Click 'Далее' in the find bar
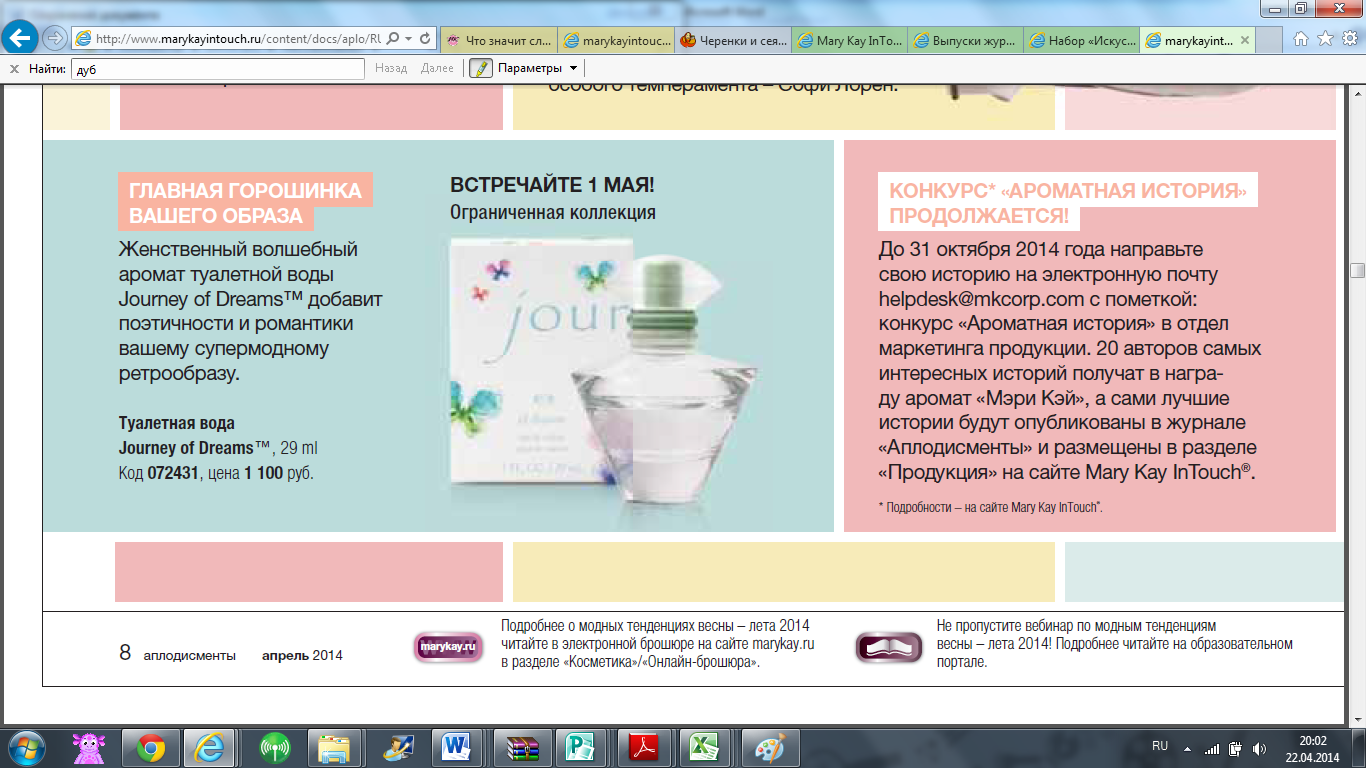The height and width of the screenshot is (768, 1366). (437, 68)
